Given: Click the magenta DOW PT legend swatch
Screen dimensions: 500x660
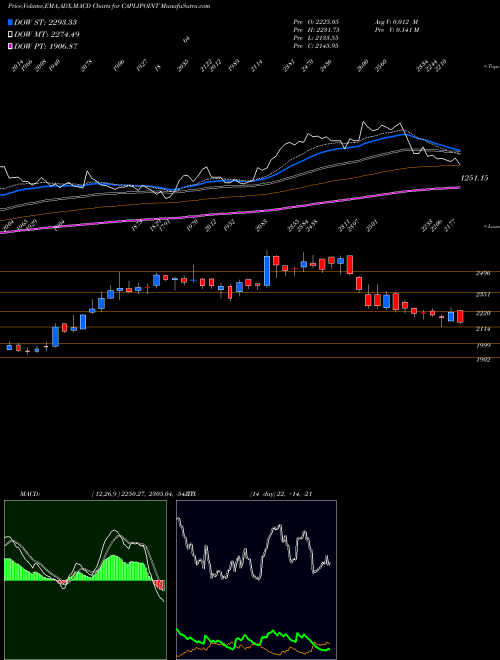Looking at the screenshot, I should click(10, 46).
